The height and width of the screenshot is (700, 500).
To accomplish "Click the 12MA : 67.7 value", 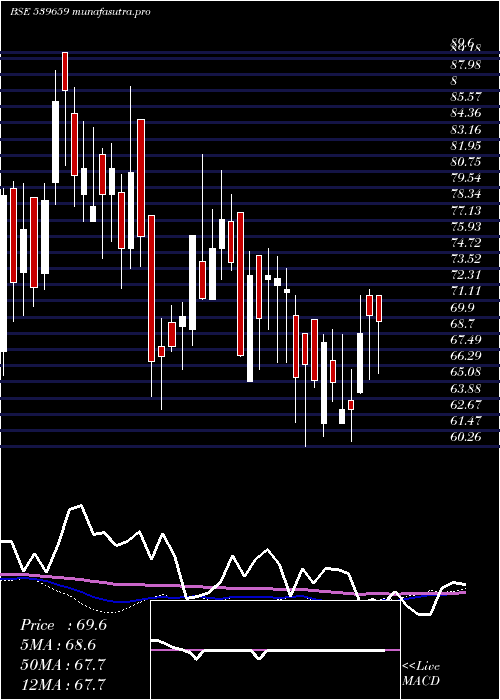I will (x=63, y=684).
